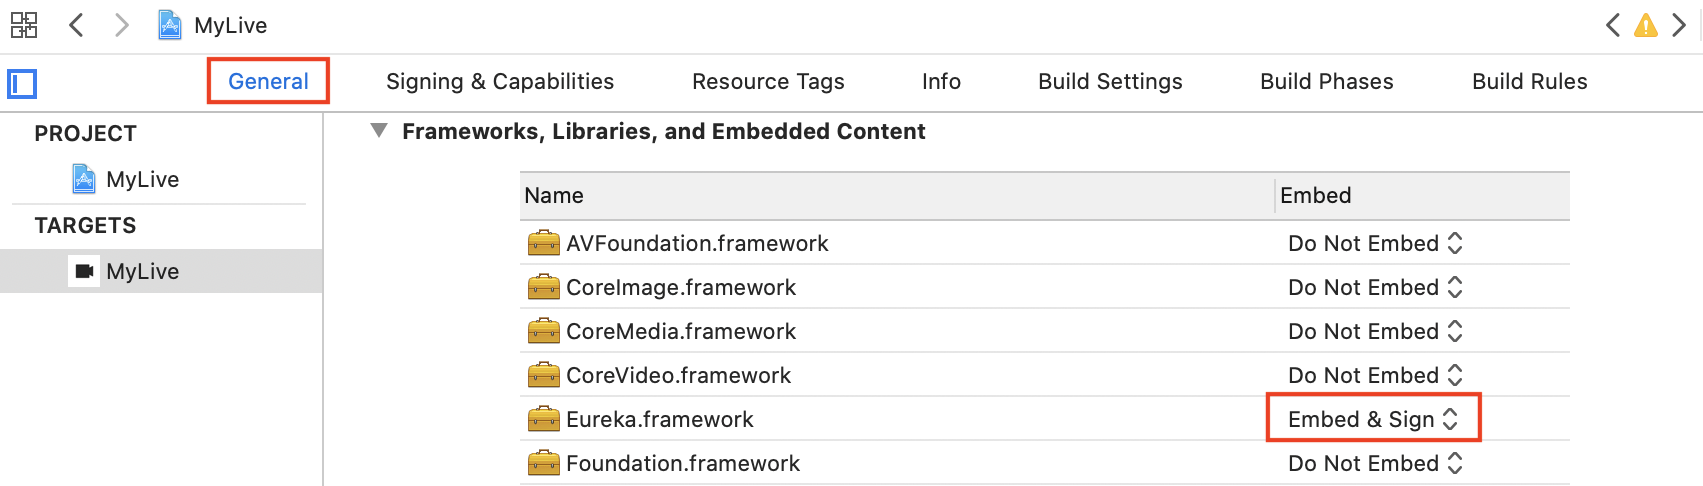Viewport: 1703px width, 486px height.
Task: Switch to the Signing & Capabilities tab
Action: tap(500, 81)
